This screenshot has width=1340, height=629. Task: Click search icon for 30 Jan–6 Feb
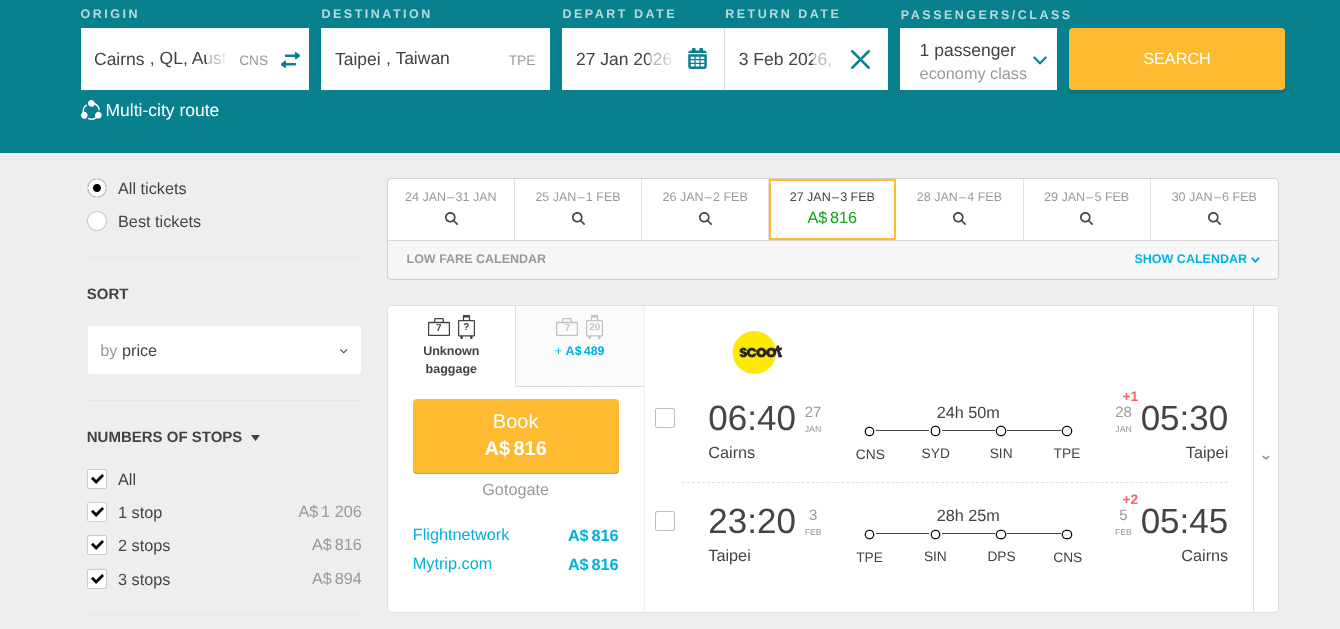point(1214,218)
